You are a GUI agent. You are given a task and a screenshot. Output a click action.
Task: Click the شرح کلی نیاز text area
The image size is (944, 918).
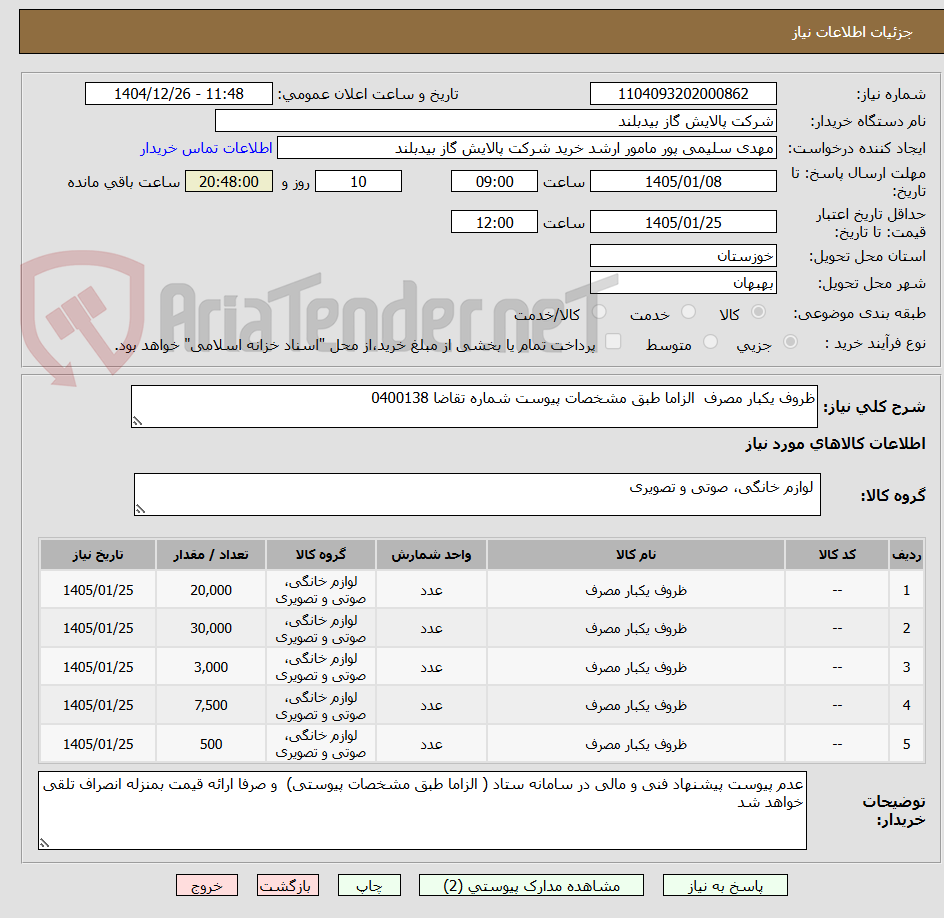(x=474, y=407)
